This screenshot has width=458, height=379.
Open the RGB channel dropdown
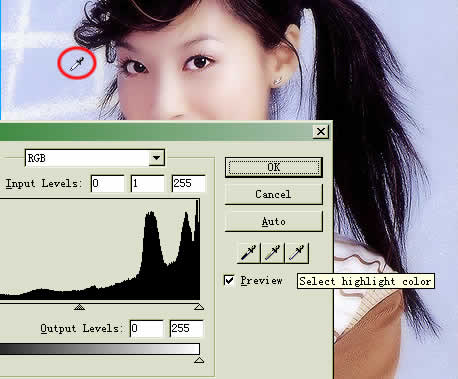pos(156,158)
